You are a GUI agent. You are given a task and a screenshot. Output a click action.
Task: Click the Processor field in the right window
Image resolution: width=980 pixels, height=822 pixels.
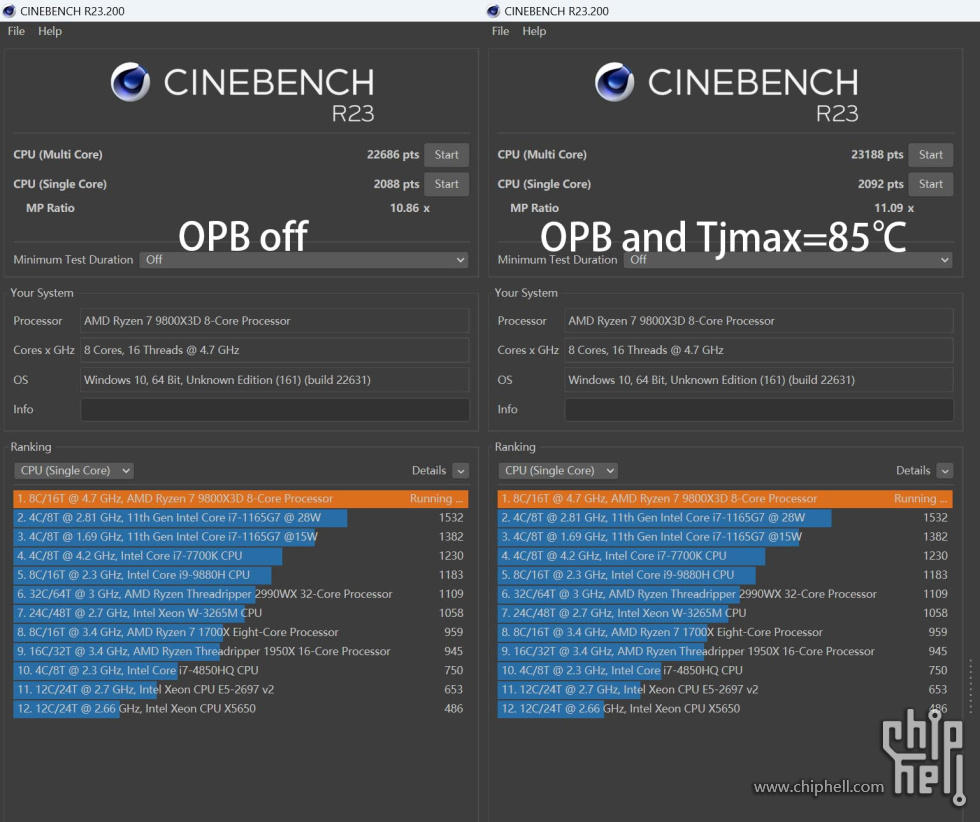(759, 321)
